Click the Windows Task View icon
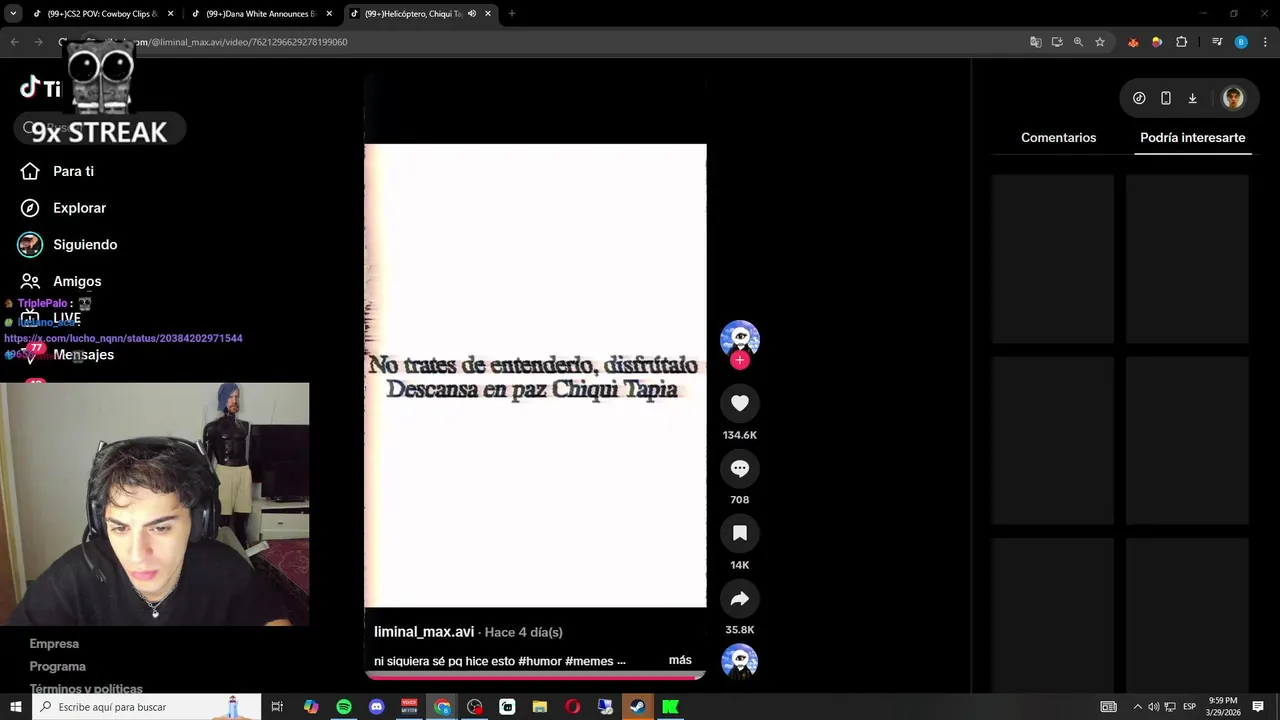 click(x=277, y=707)
